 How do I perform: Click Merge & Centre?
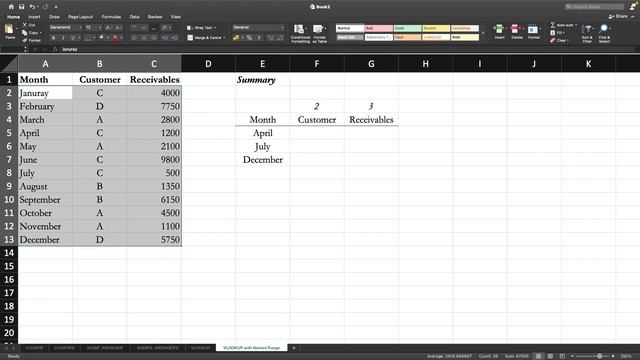[x=206, y=38]
